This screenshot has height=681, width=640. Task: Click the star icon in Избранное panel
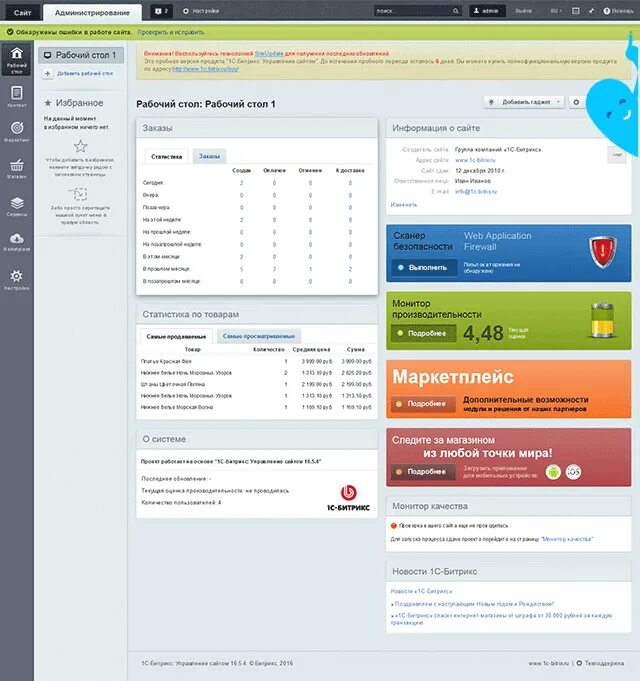pos(80,146)
